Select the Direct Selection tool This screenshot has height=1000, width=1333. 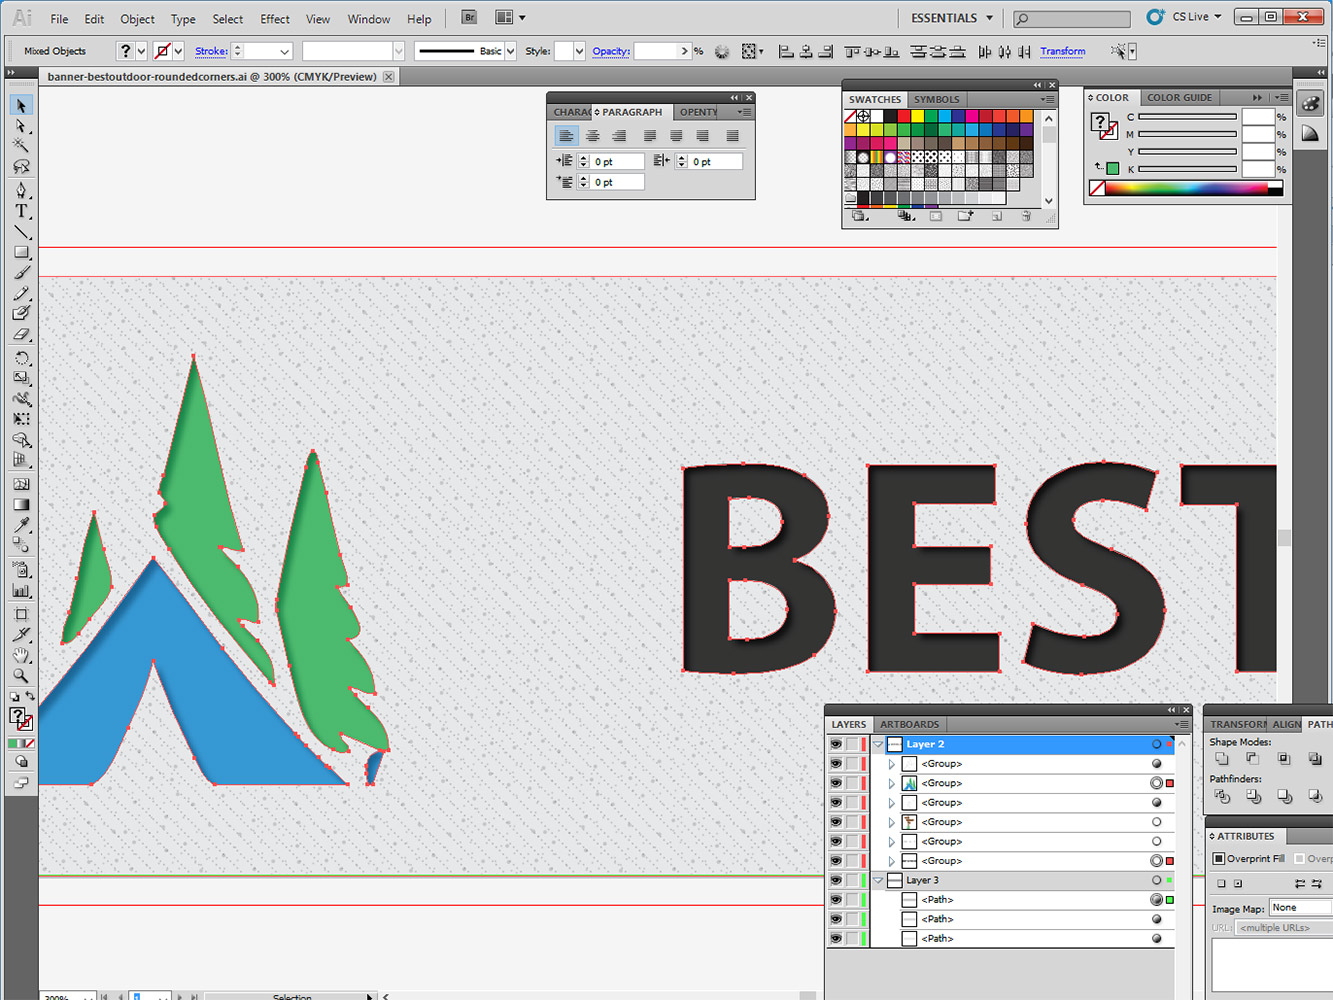pyautogui.click(x=21, y=126)
